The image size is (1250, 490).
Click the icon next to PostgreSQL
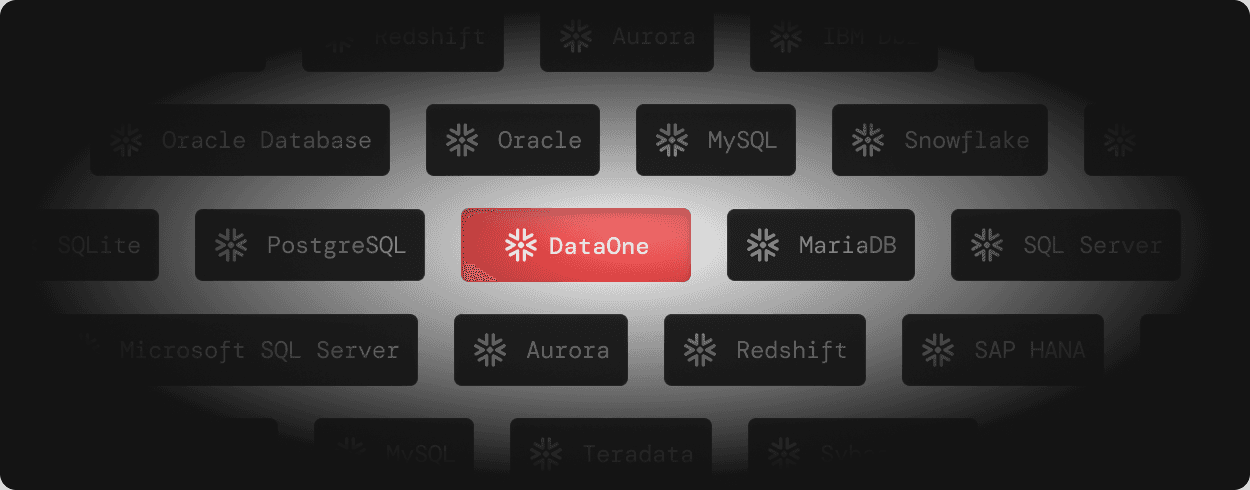coord(231,245)
